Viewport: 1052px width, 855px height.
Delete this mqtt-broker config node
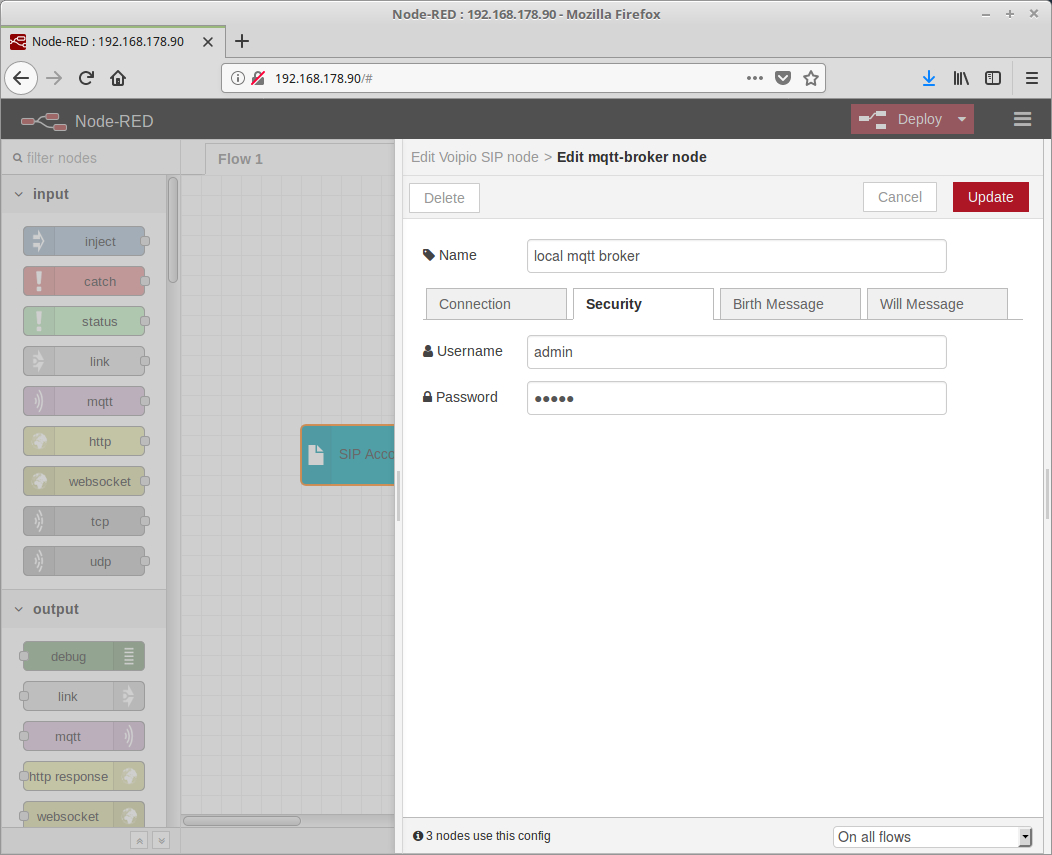[x=444, y=198]
